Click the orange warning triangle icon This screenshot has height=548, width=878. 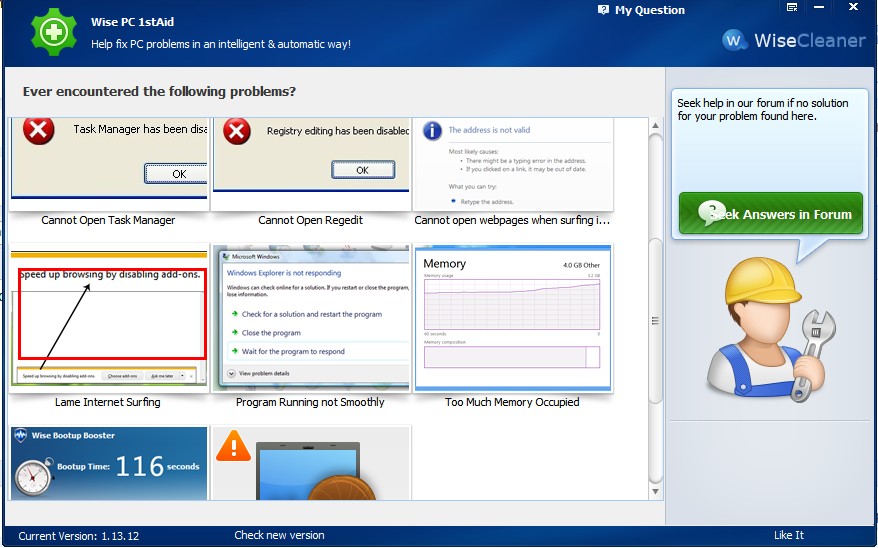(x=233, y=446)
